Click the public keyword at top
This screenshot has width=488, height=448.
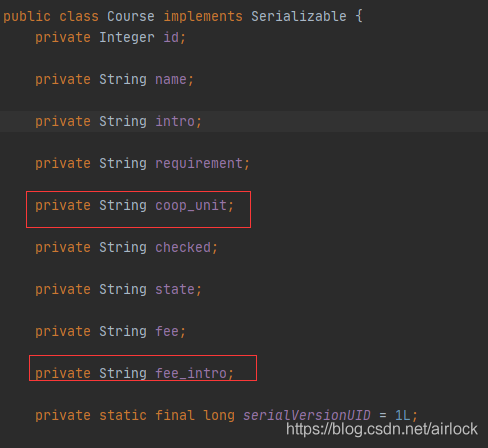point(27,17)
